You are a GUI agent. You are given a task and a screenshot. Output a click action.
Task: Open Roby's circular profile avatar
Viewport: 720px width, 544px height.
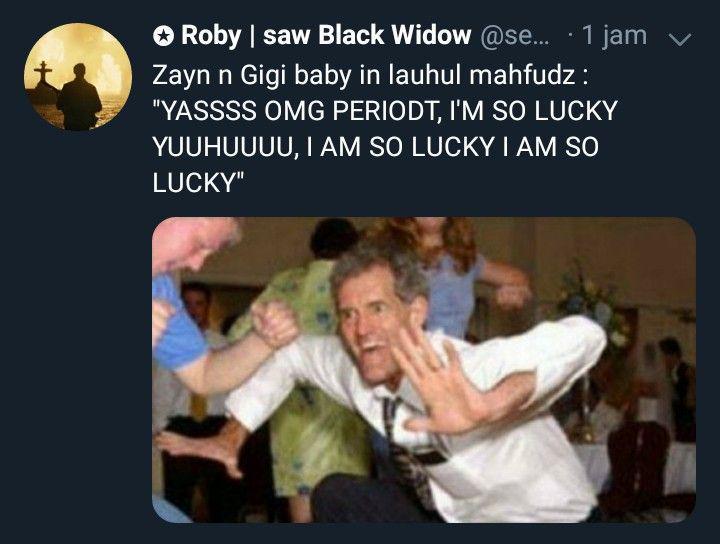(78, 77)
